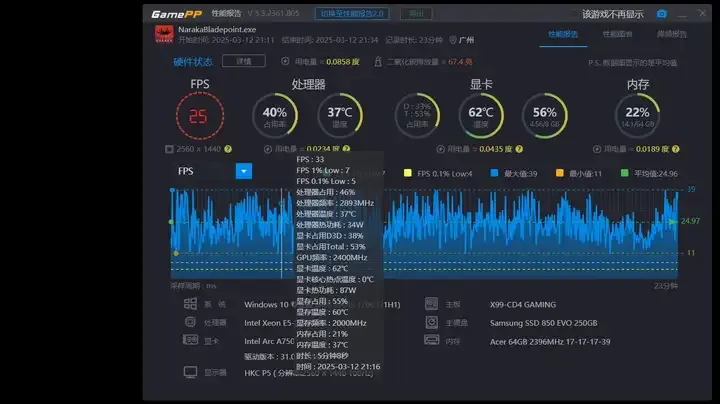Click the graphics card power icon beside 0.0435
The height and width of the screenshot is (404, 720).
(x=440, y=149)
